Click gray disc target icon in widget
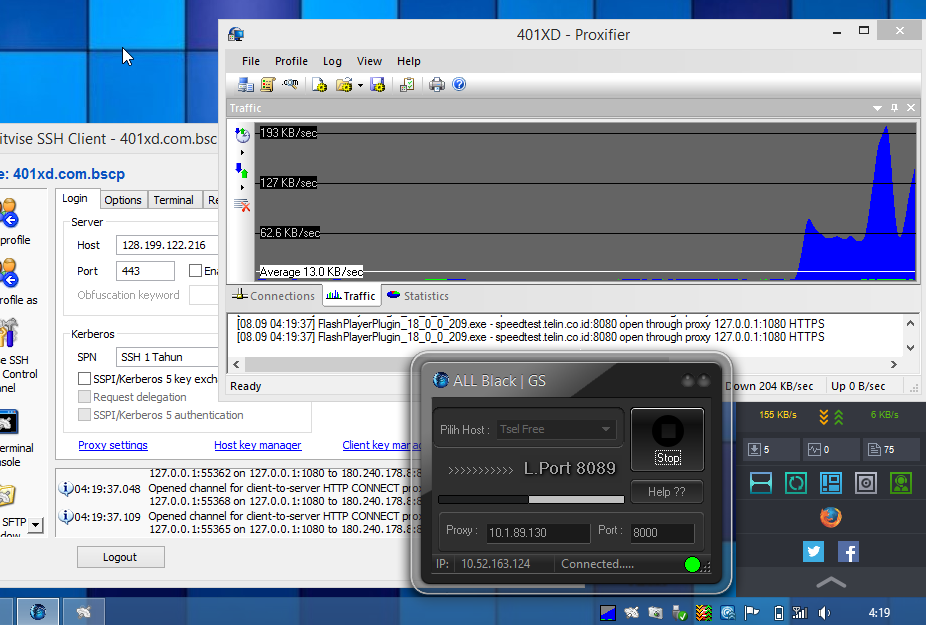The width and height of the screenshot is (926, 625). pos(866,483)
